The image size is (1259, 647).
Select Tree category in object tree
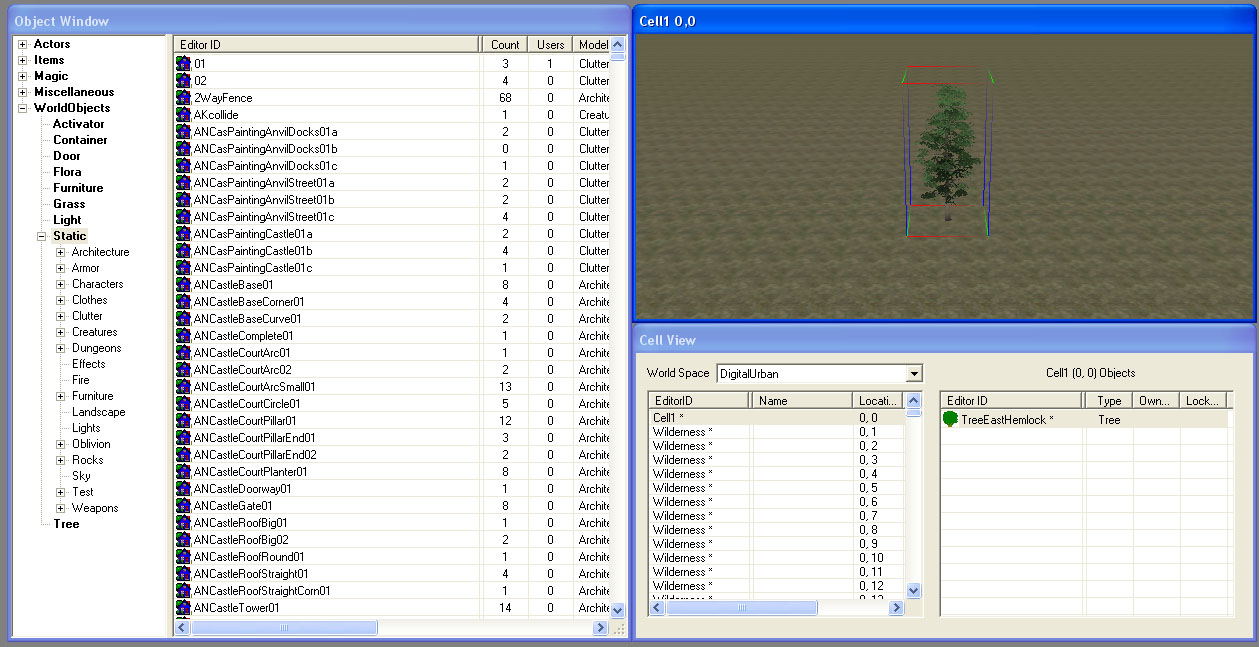click(x=66, y=524)
